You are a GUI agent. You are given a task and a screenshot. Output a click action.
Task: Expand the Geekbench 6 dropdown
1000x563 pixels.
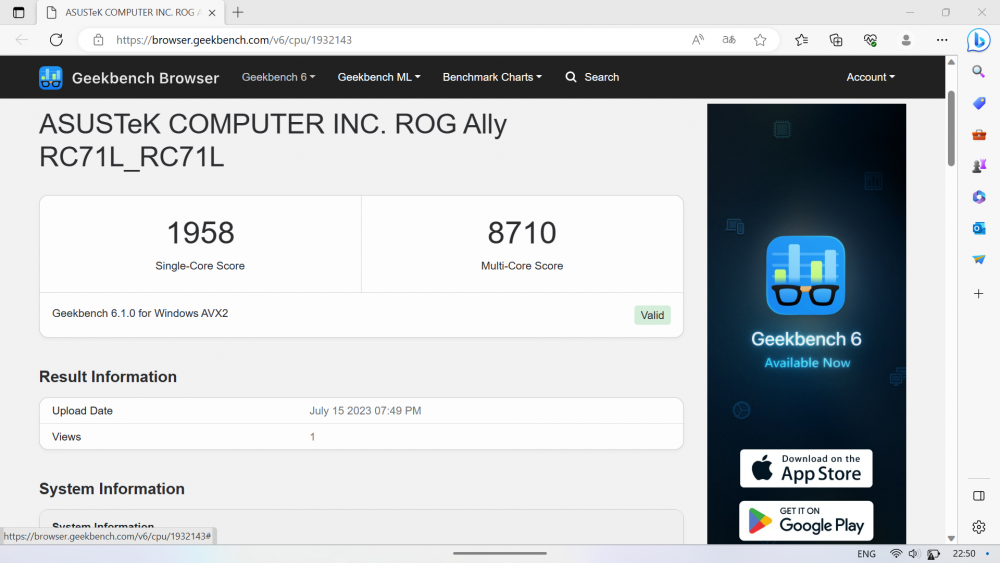tap(278, 77)
